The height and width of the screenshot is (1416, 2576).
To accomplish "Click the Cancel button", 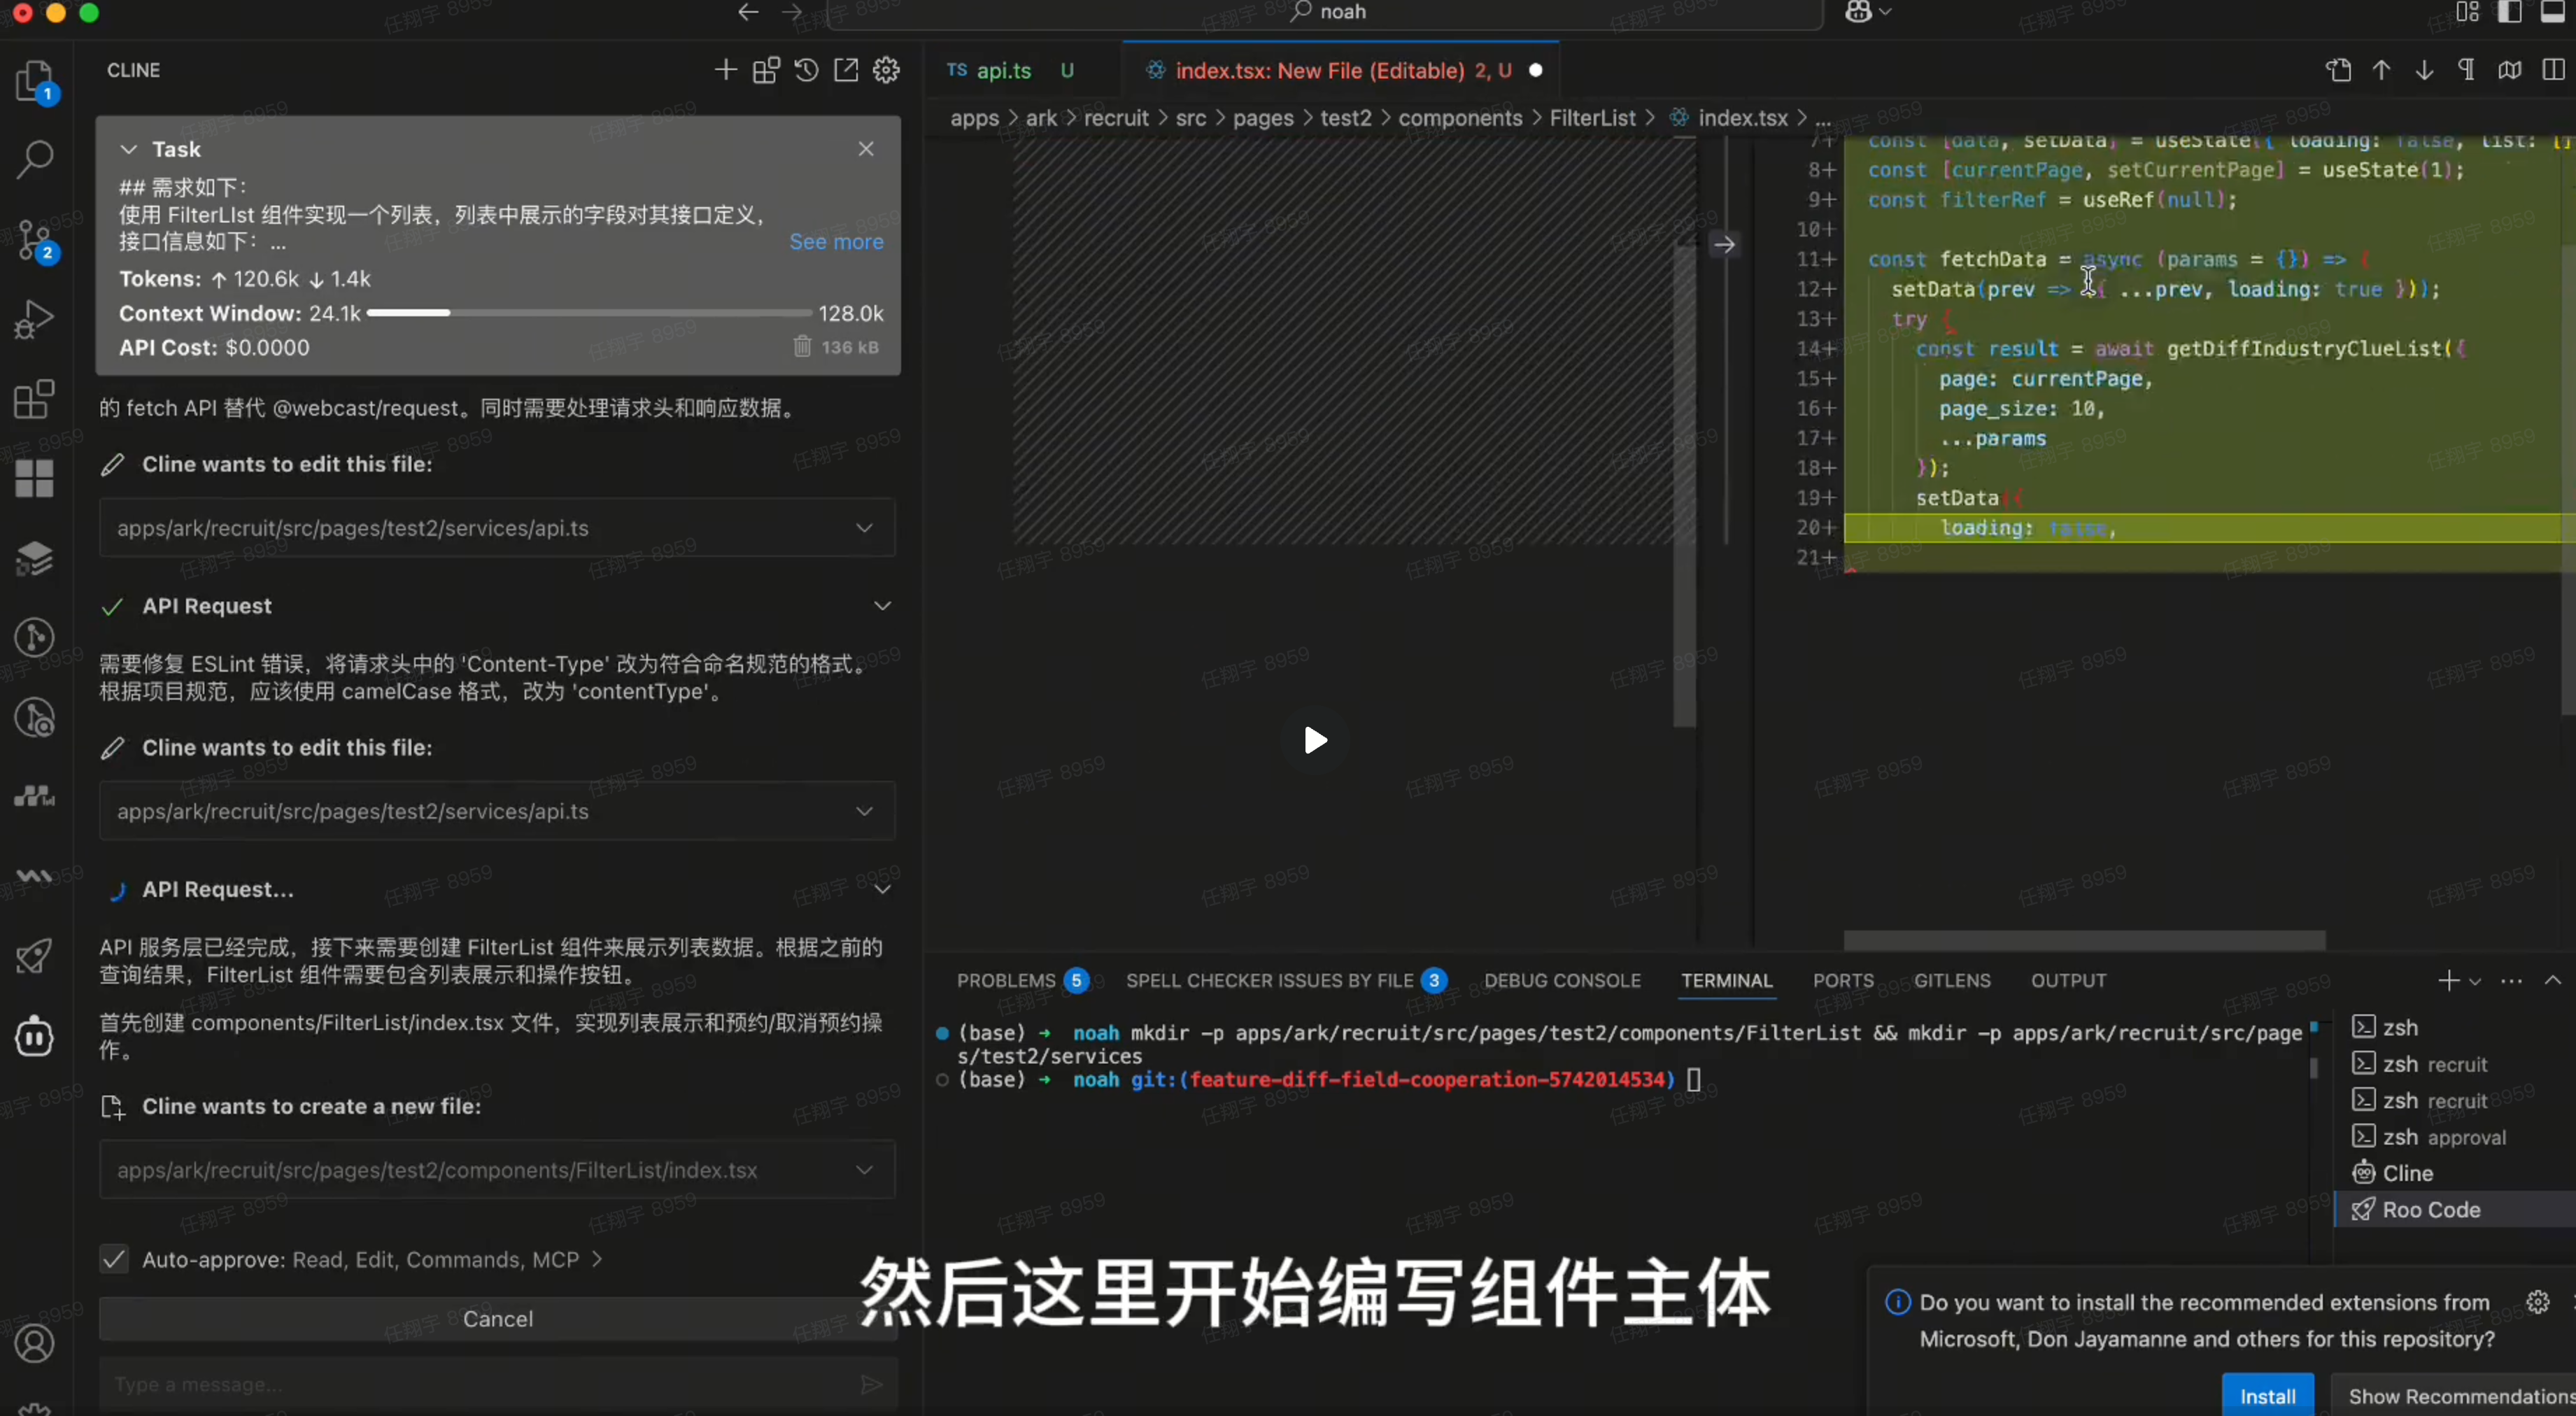I will (x=497, y=1318).
